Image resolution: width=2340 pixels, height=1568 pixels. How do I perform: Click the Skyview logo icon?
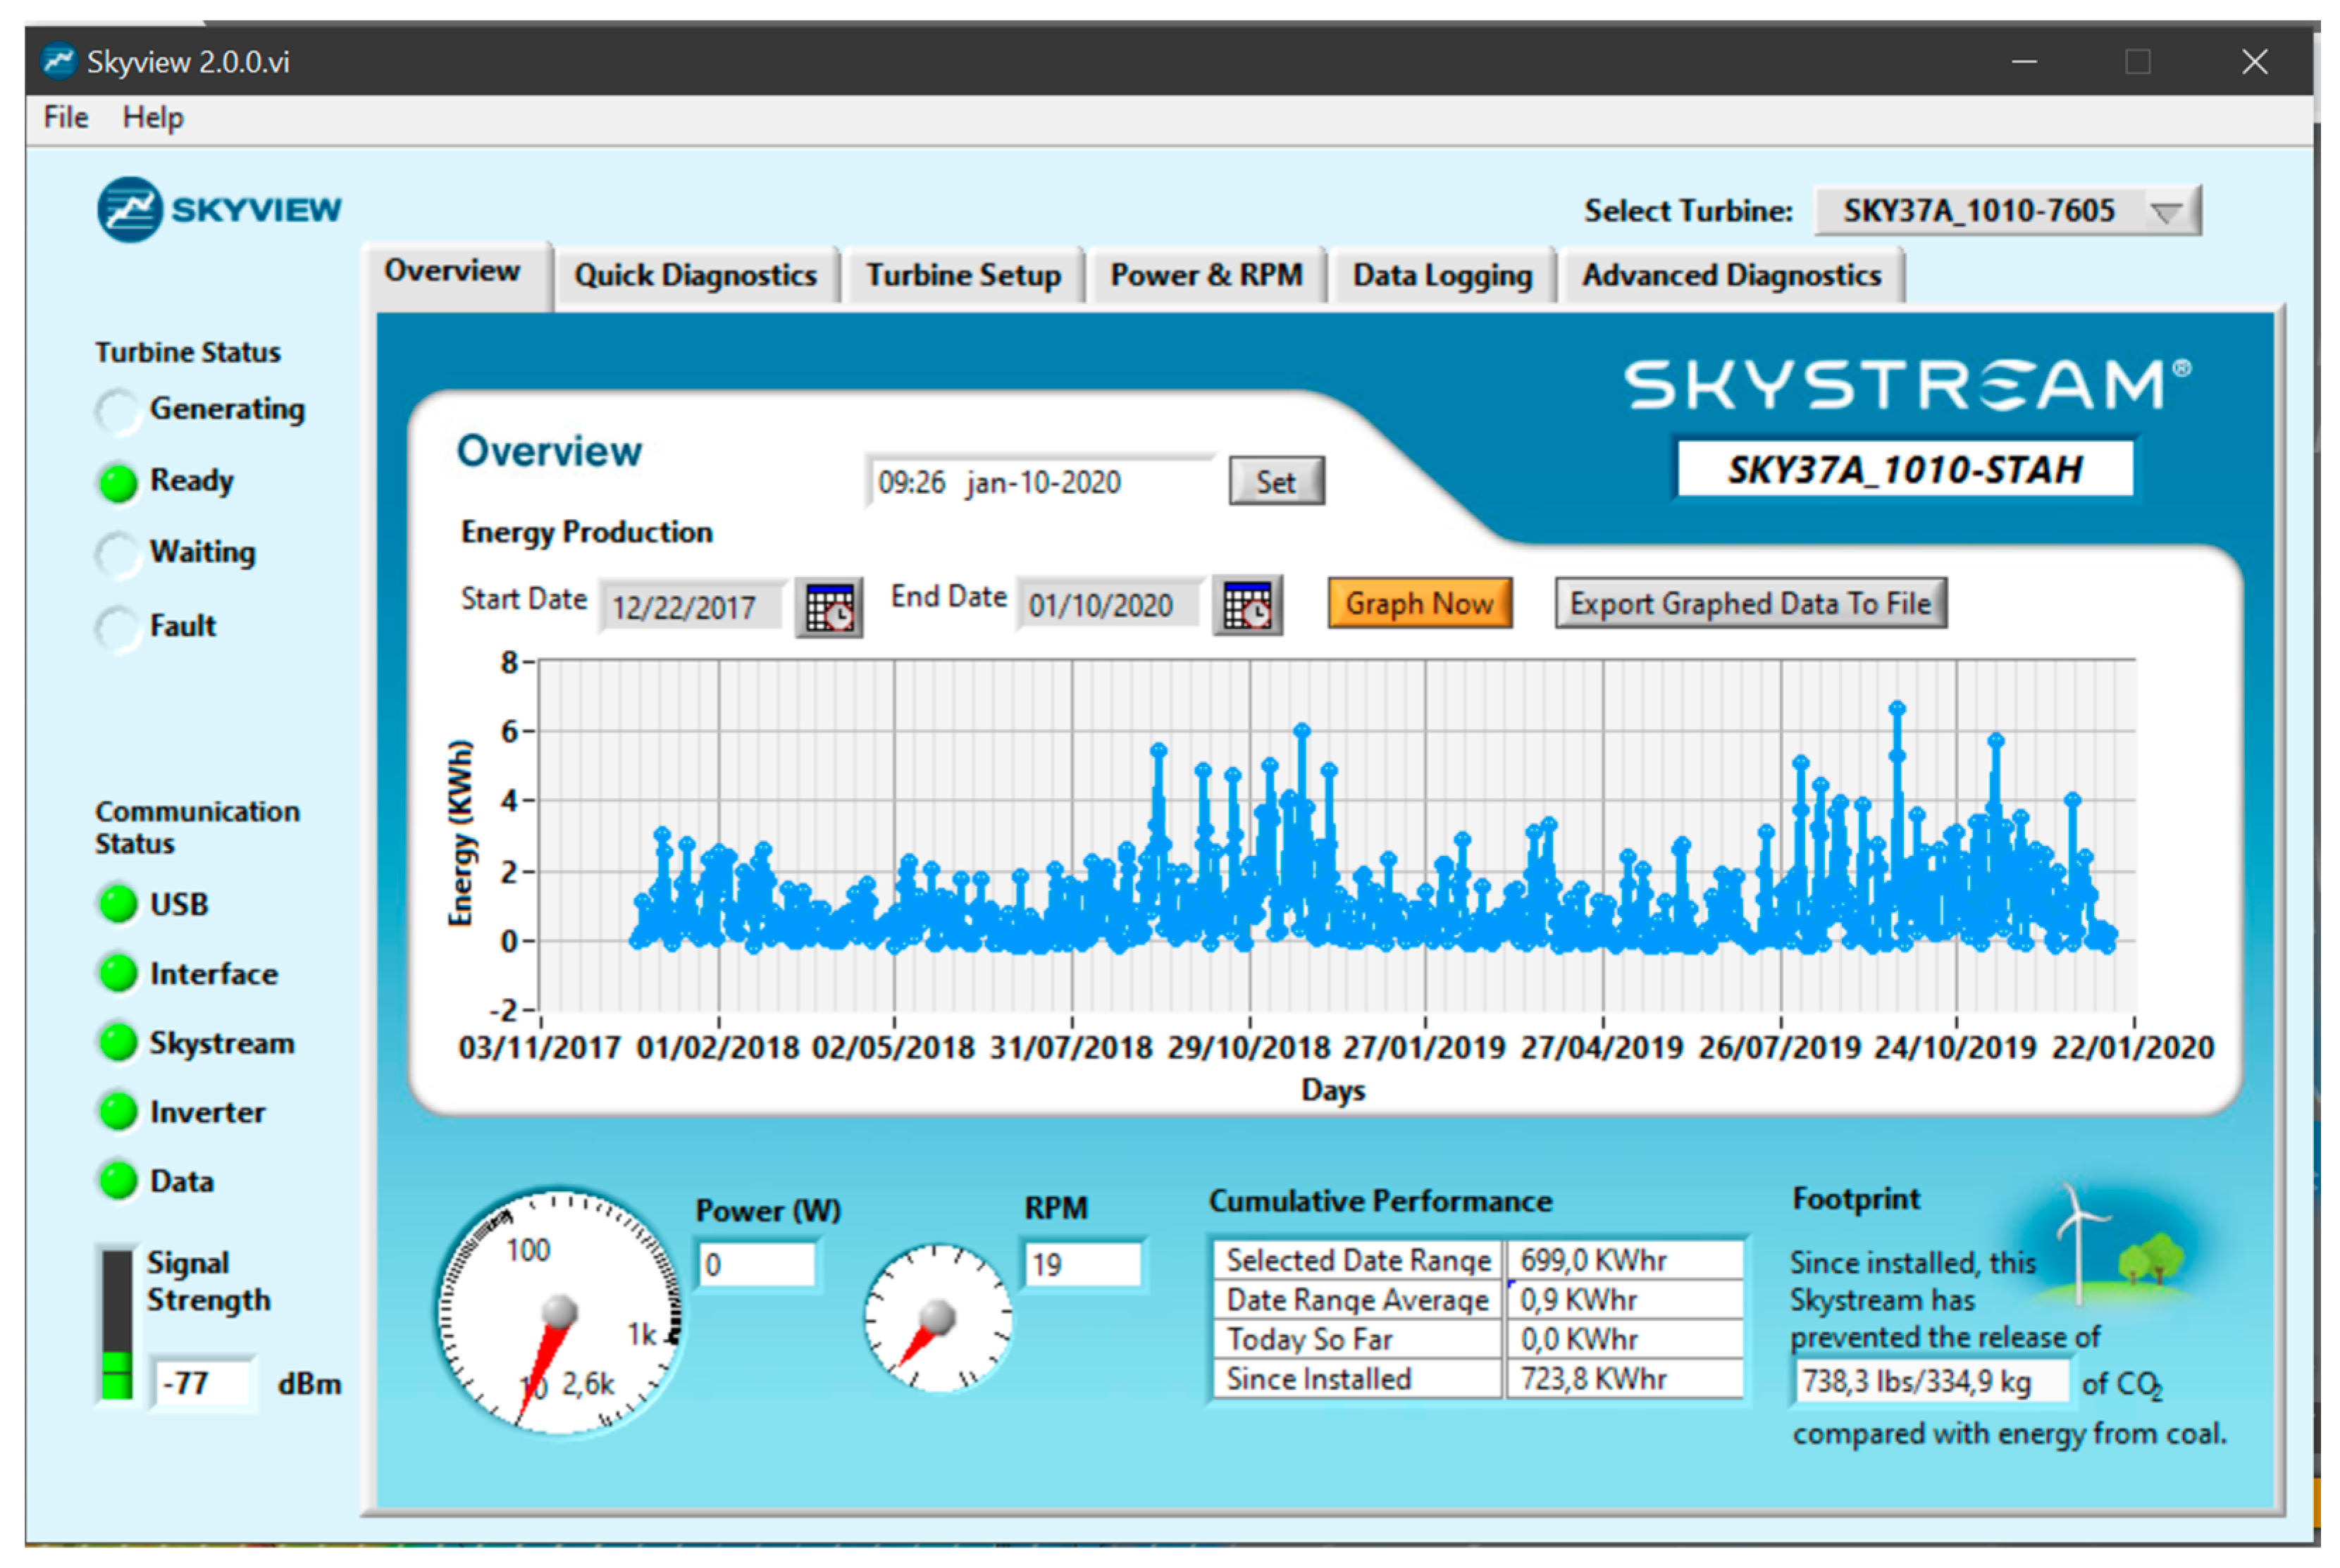(x=130, y=209)
